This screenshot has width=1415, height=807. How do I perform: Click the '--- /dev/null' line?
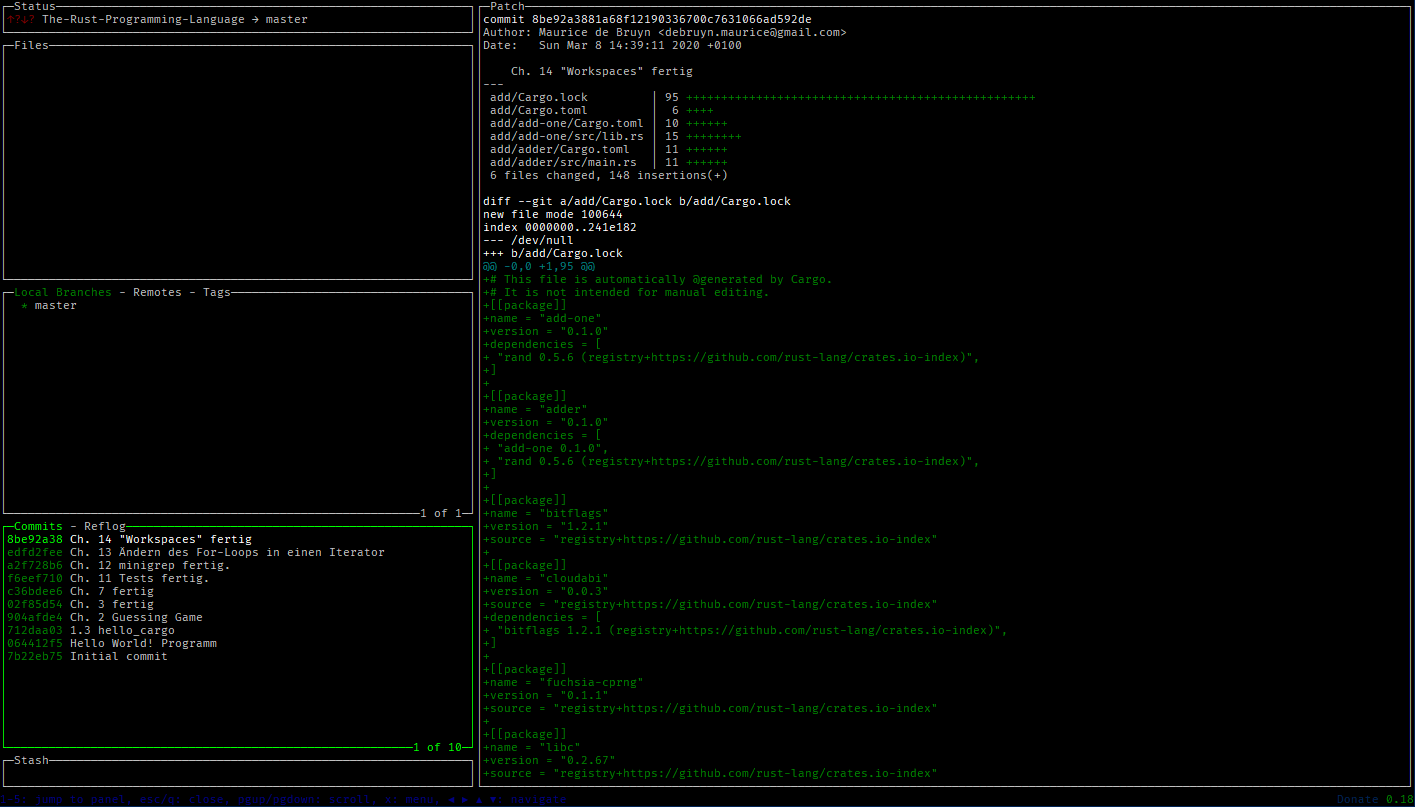point(528,240)
